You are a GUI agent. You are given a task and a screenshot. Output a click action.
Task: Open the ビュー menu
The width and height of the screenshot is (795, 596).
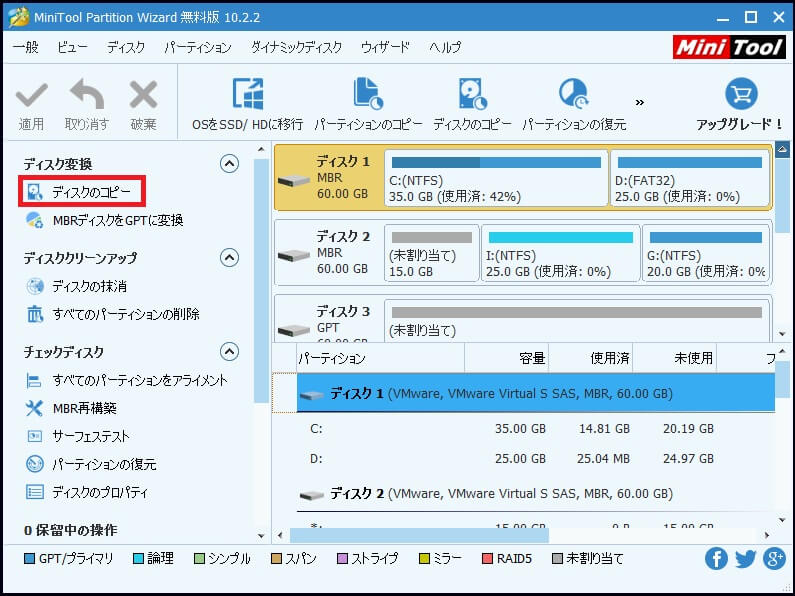coord(71,47)
